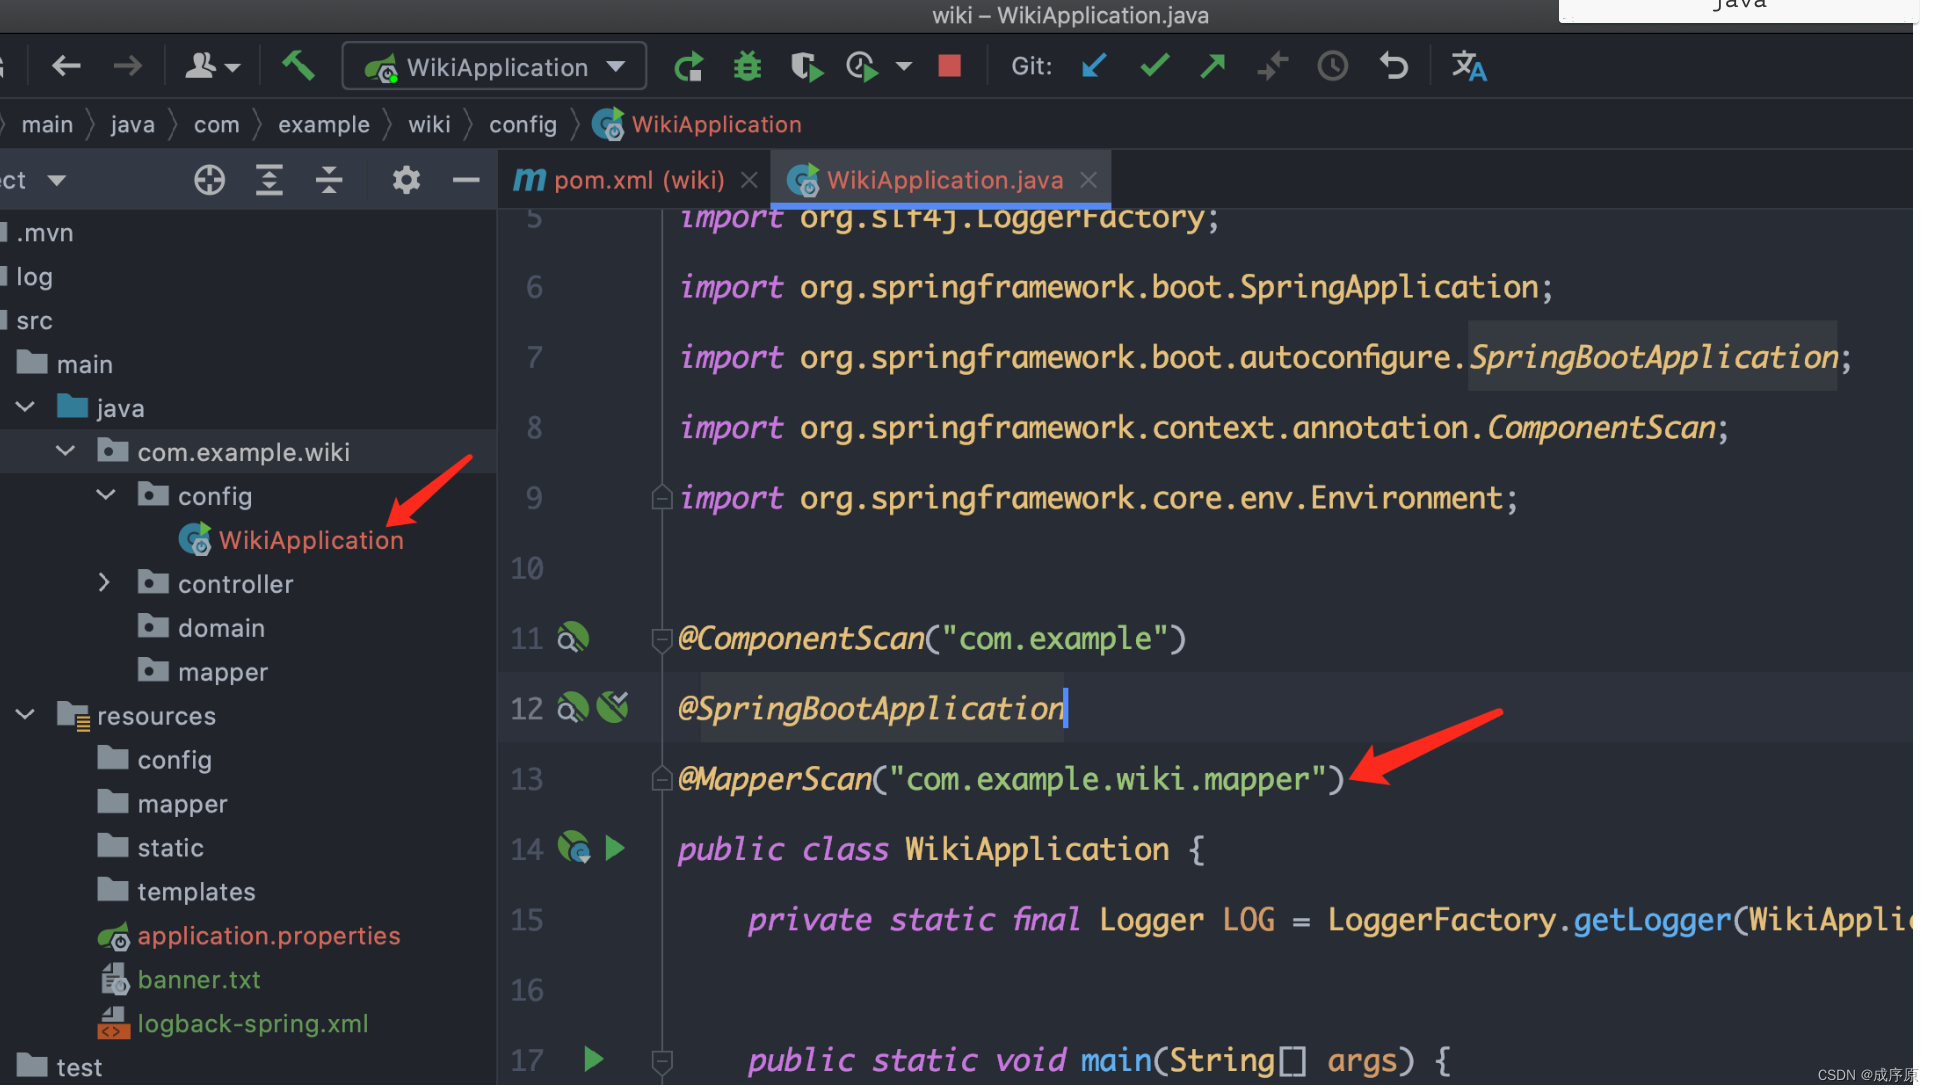This screenshot has height=1092, width=1934.
Task: Collapse the com.example.wiki package node
Action: [x=65, y=451]
